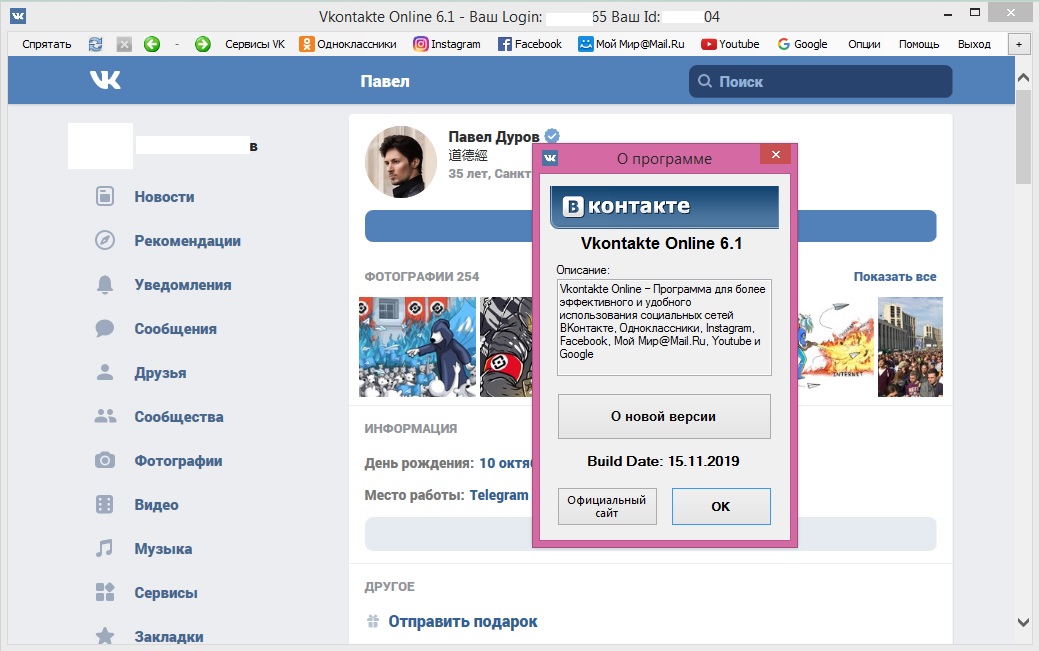The image size is (1040, 651).
Task: Click the Уведомления sidebar link
Action: pyautogui.click(x=183, y=284)
